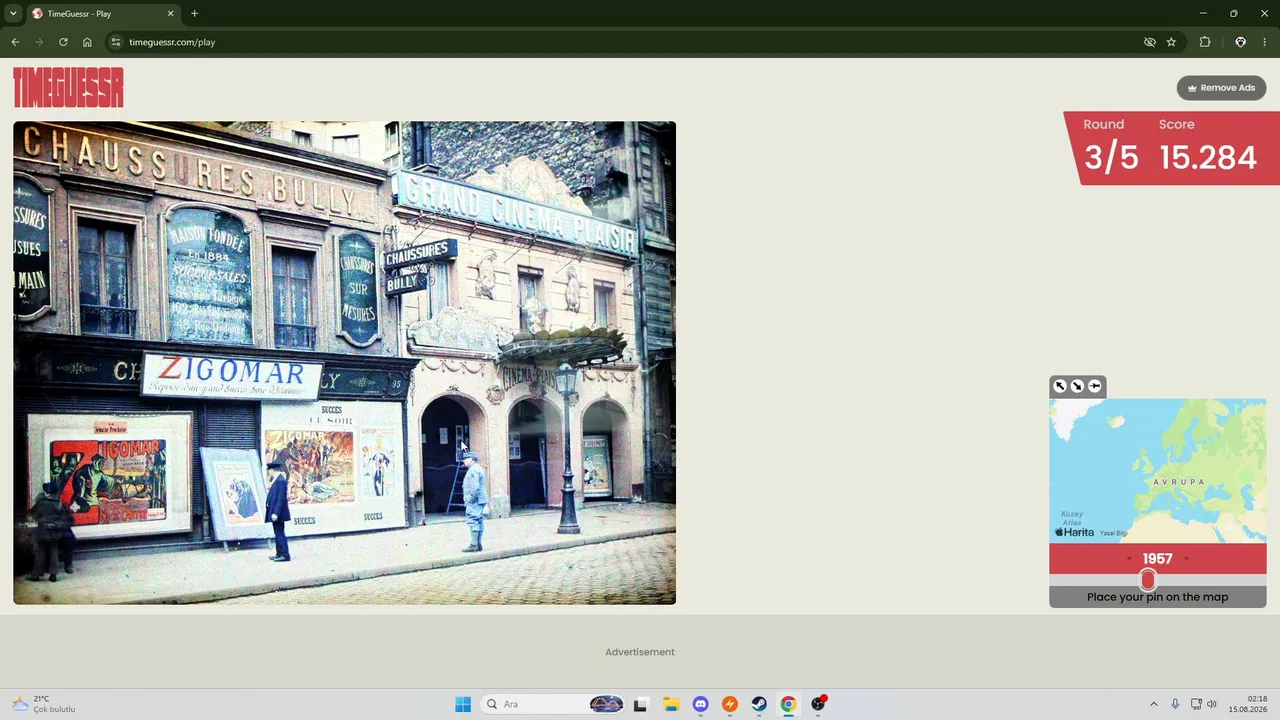
Task: Click the Remove Ads button
Action: pyautogui.click(x=1221, y=88)
